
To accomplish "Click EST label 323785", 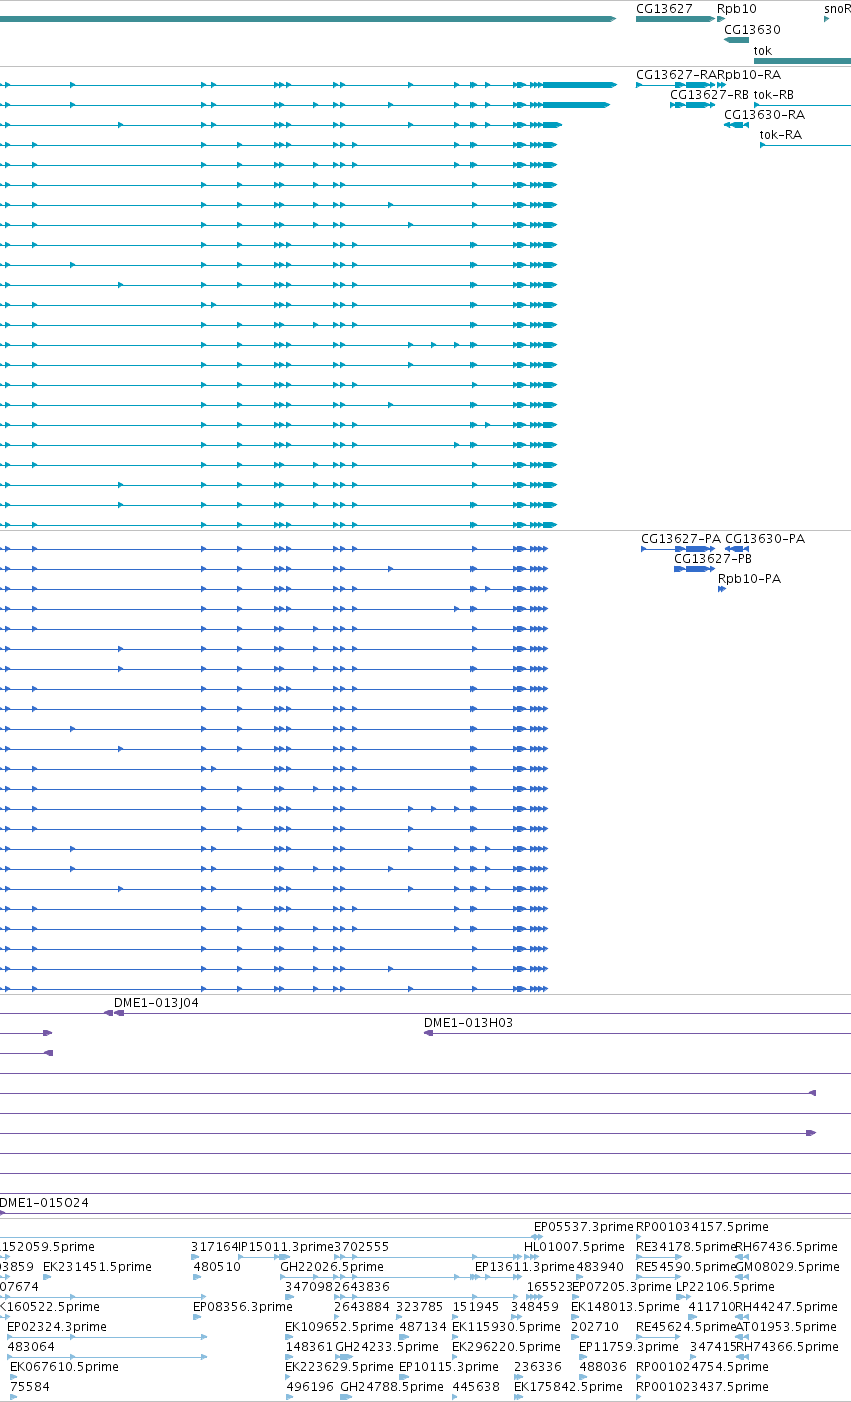I will tap(420, 1307).
